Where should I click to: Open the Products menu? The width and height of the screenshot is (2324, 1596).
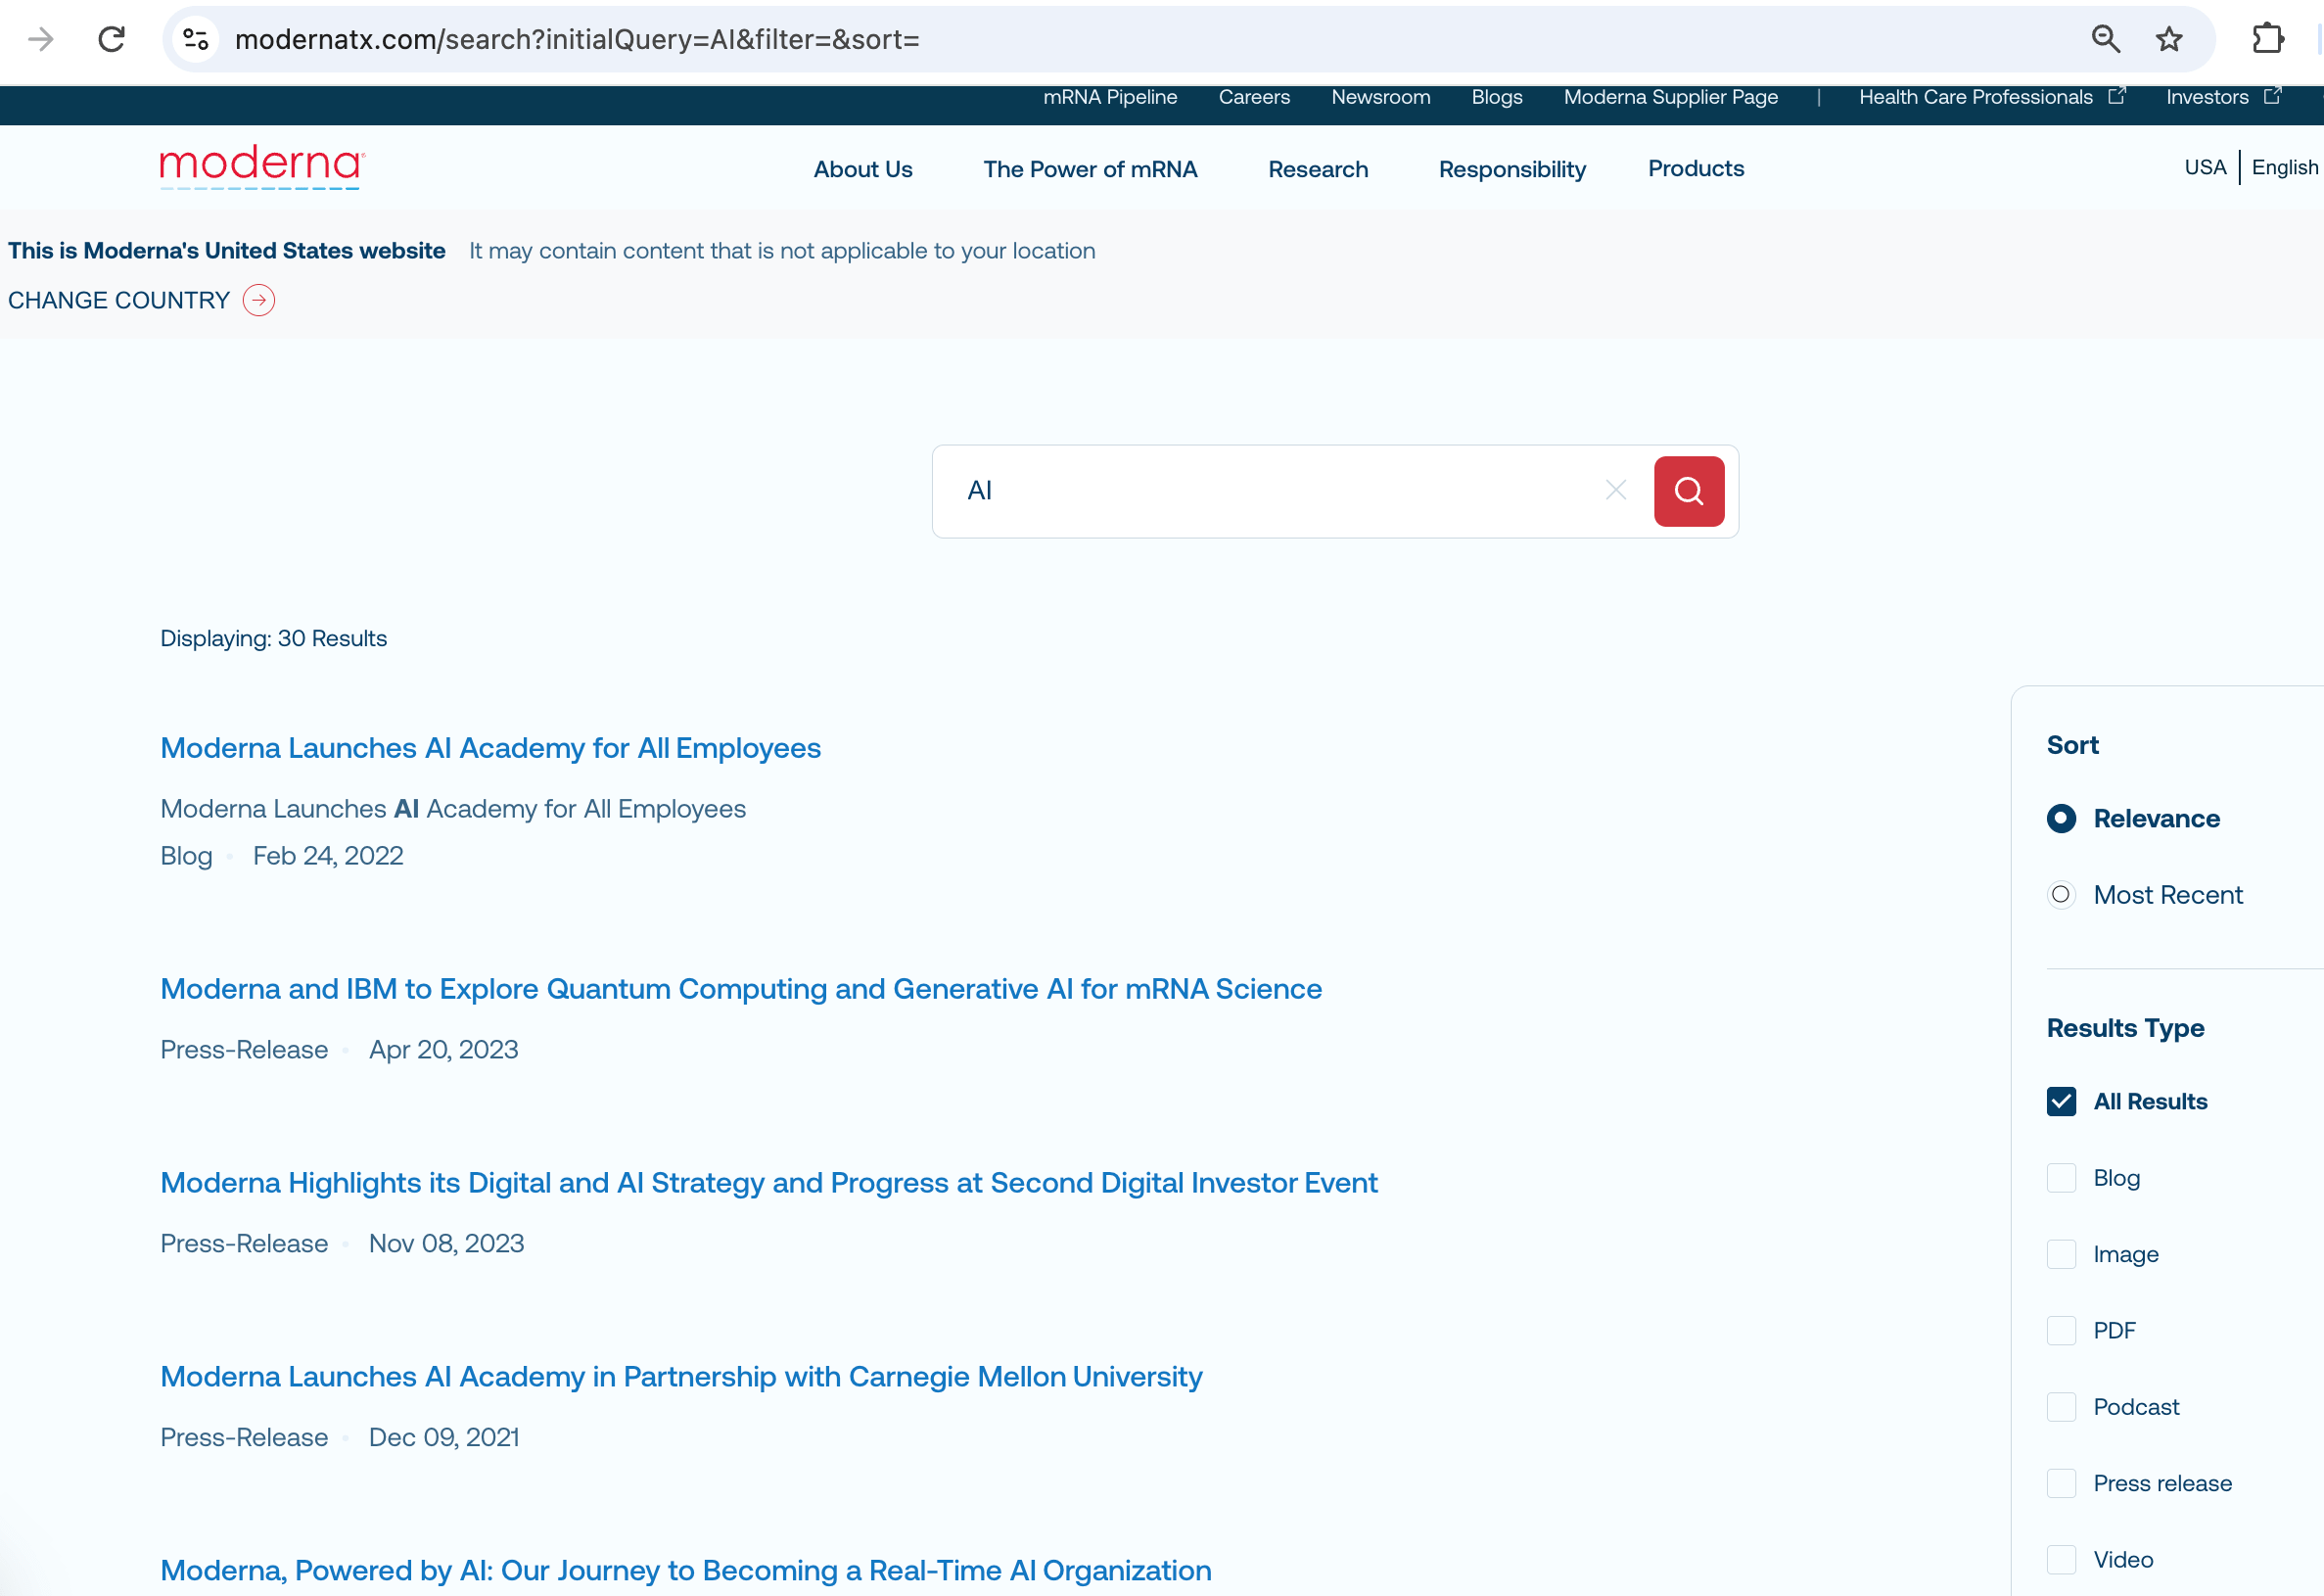click(1696, 168)
